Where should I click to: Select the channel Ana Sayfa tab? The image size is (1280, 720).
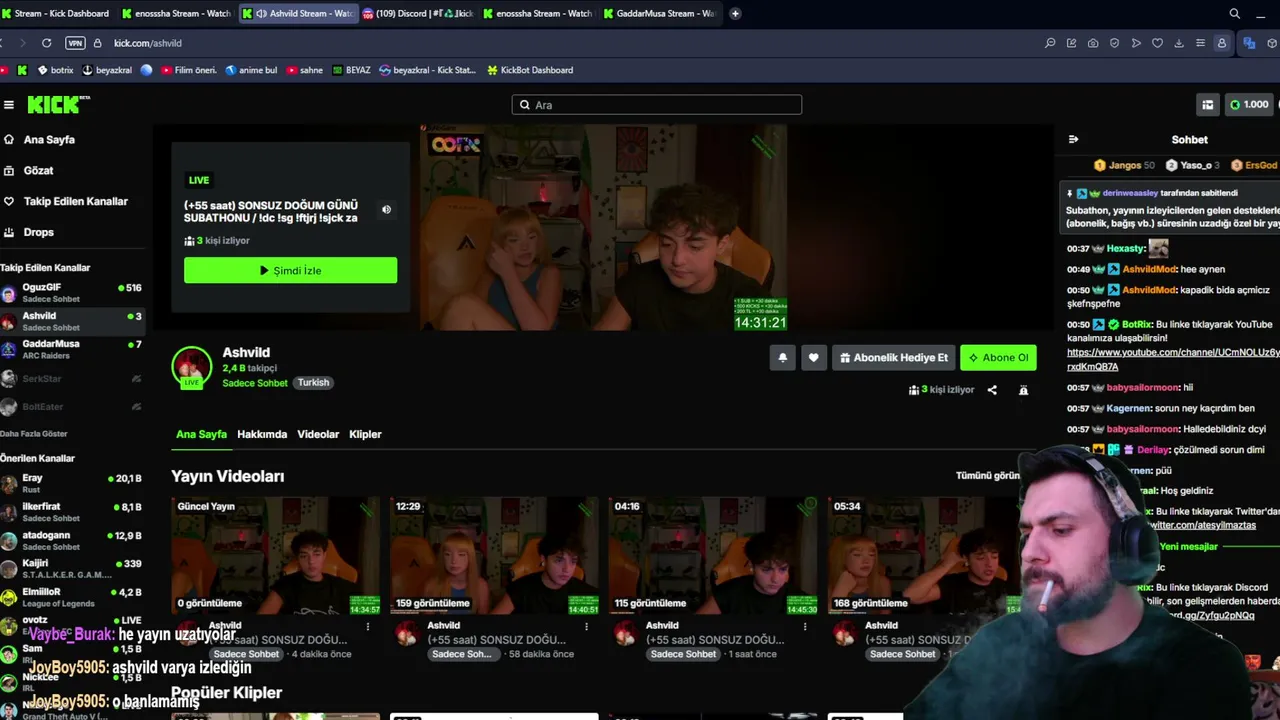click(x=201, y=435)
